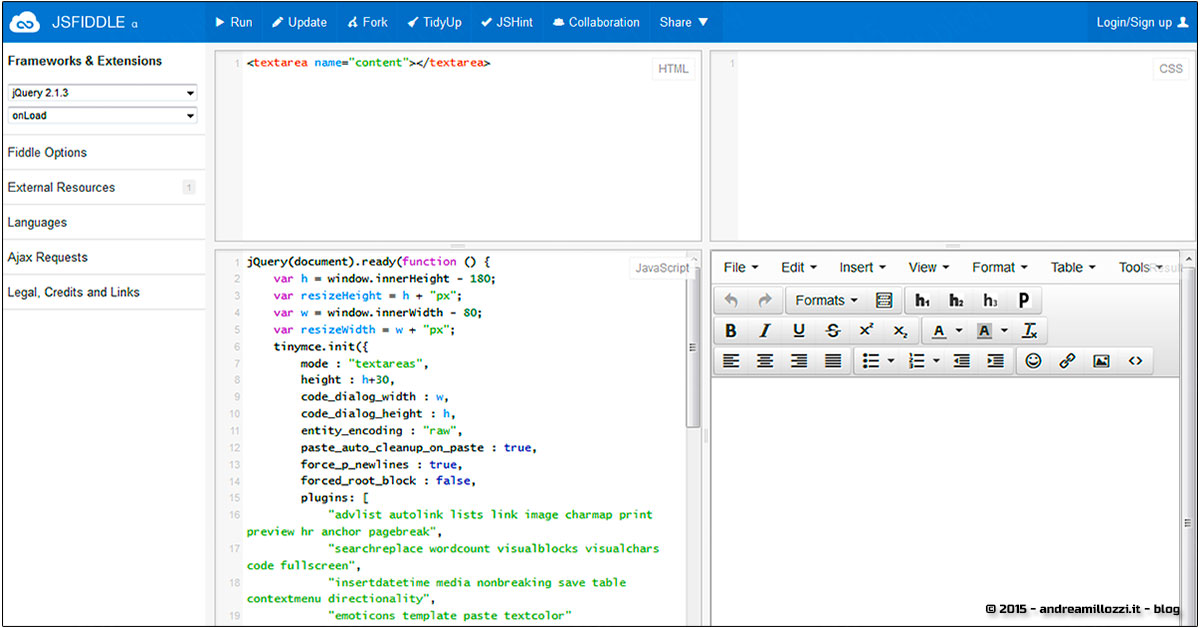Open the Table menu in TinyMCE

click(x=1071, y=267)
